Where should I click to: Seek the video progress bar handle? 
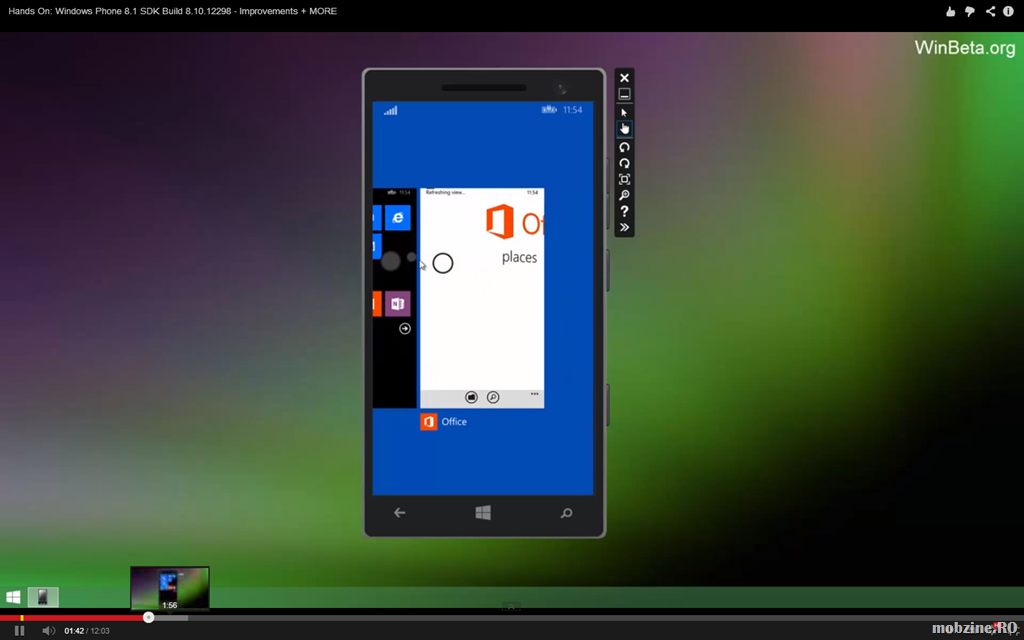148,617
